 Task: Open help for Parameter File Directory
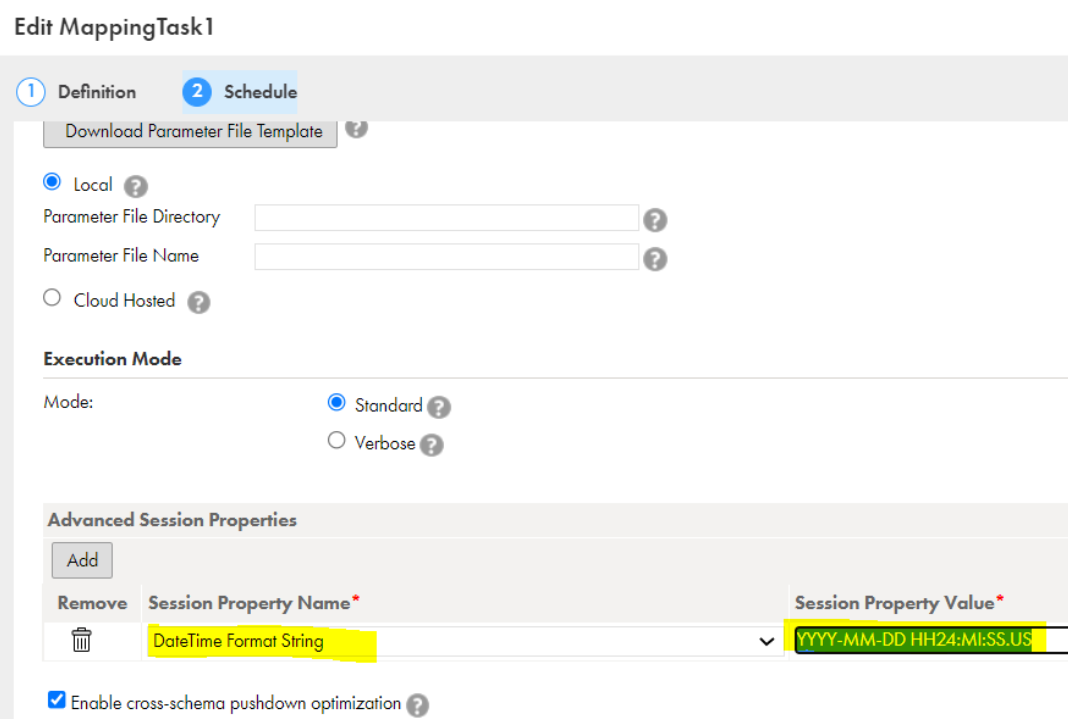click(655, 220)
